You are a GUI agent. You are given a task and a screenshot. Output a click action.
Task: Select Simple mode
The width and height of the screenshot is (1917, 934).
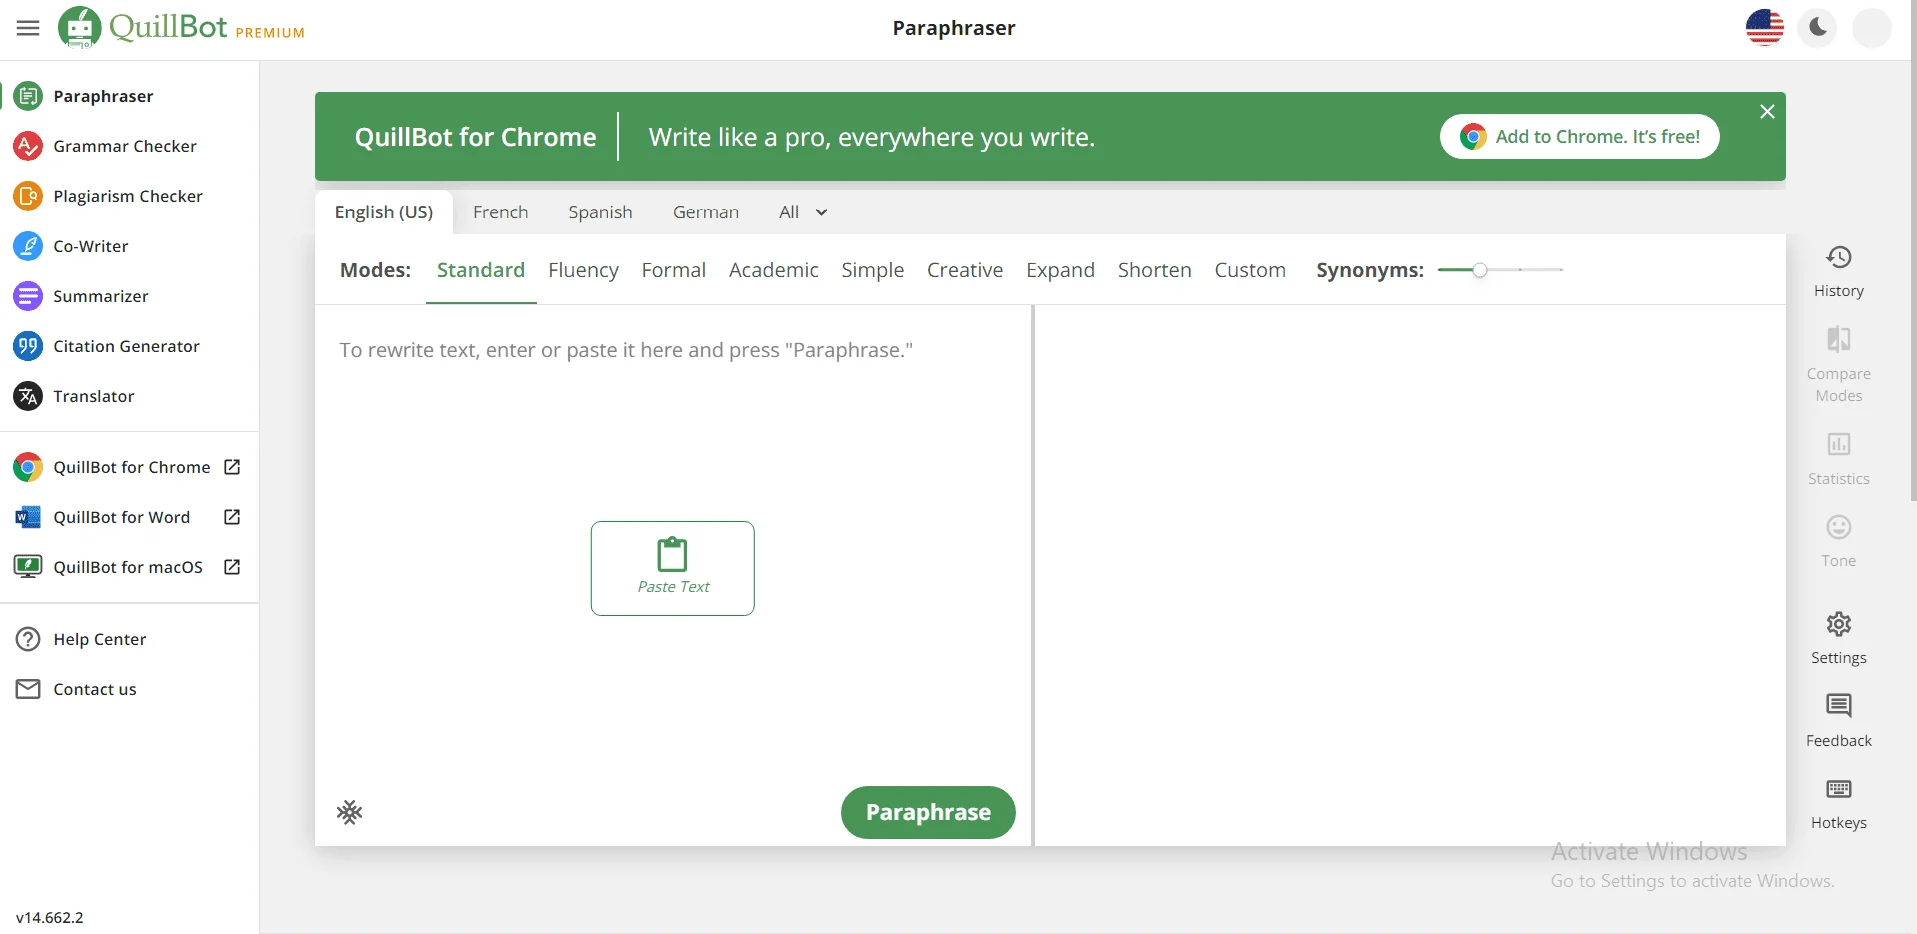pos(872,270)
